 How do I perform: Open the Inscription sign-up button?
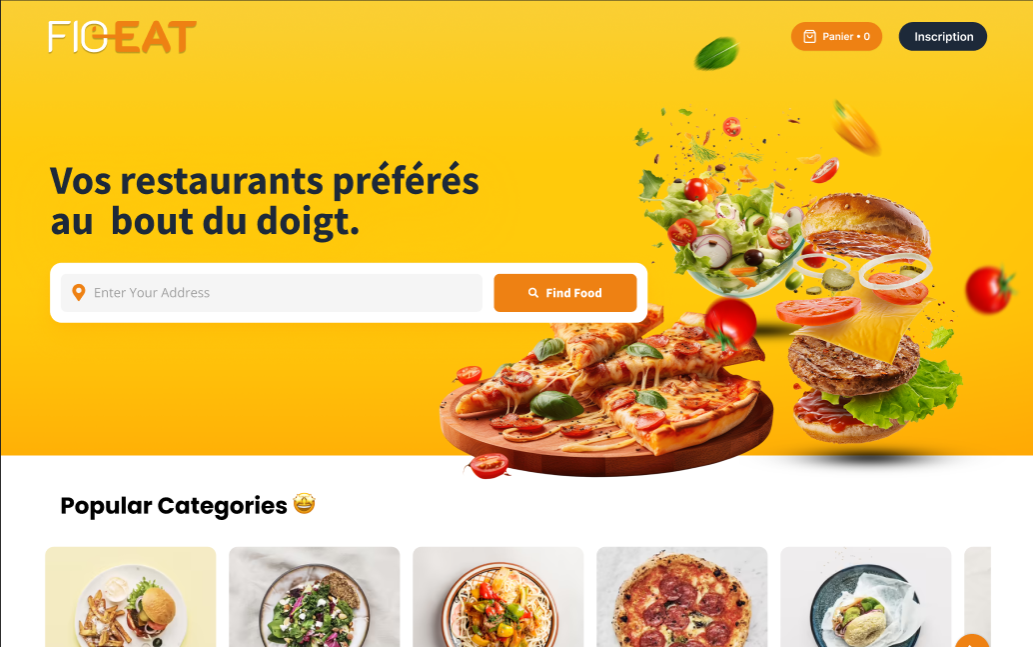(943, 37)
